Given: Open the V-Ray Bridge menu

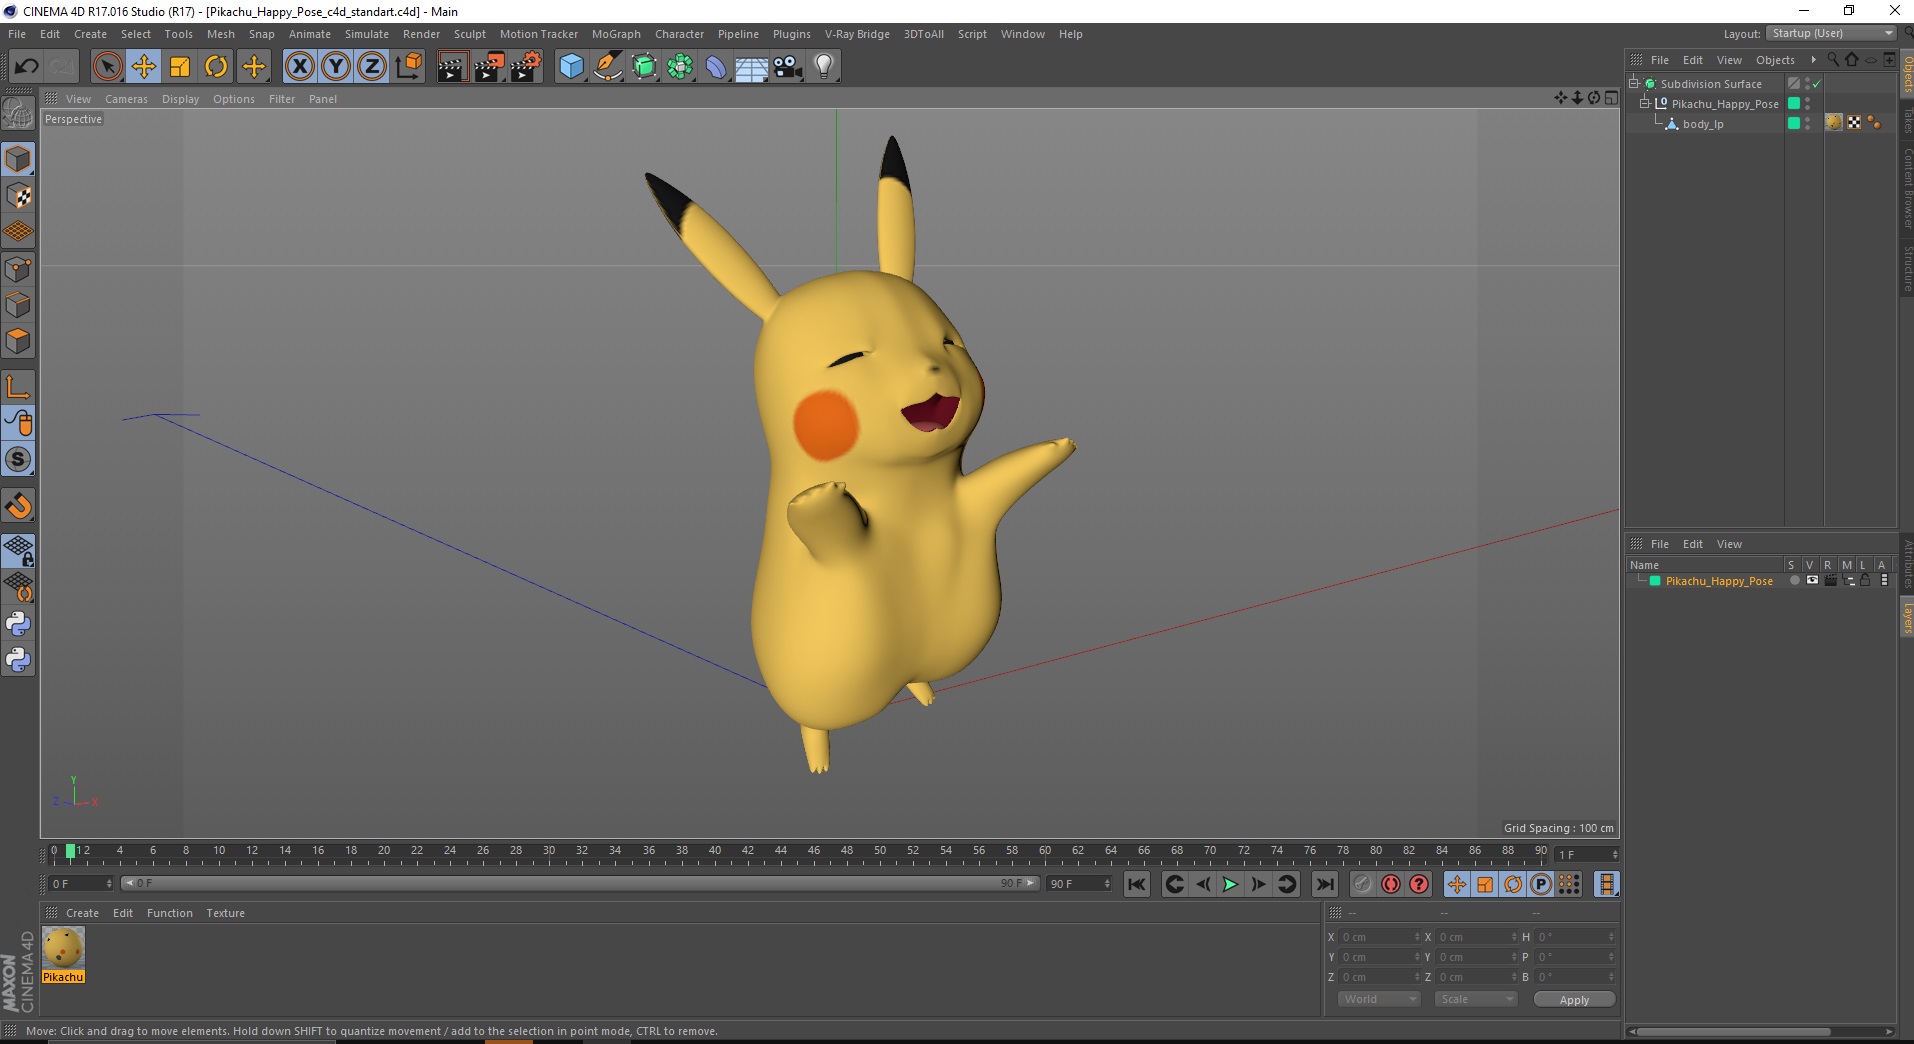Looking at the screenshot, I should tap(857, 34).
